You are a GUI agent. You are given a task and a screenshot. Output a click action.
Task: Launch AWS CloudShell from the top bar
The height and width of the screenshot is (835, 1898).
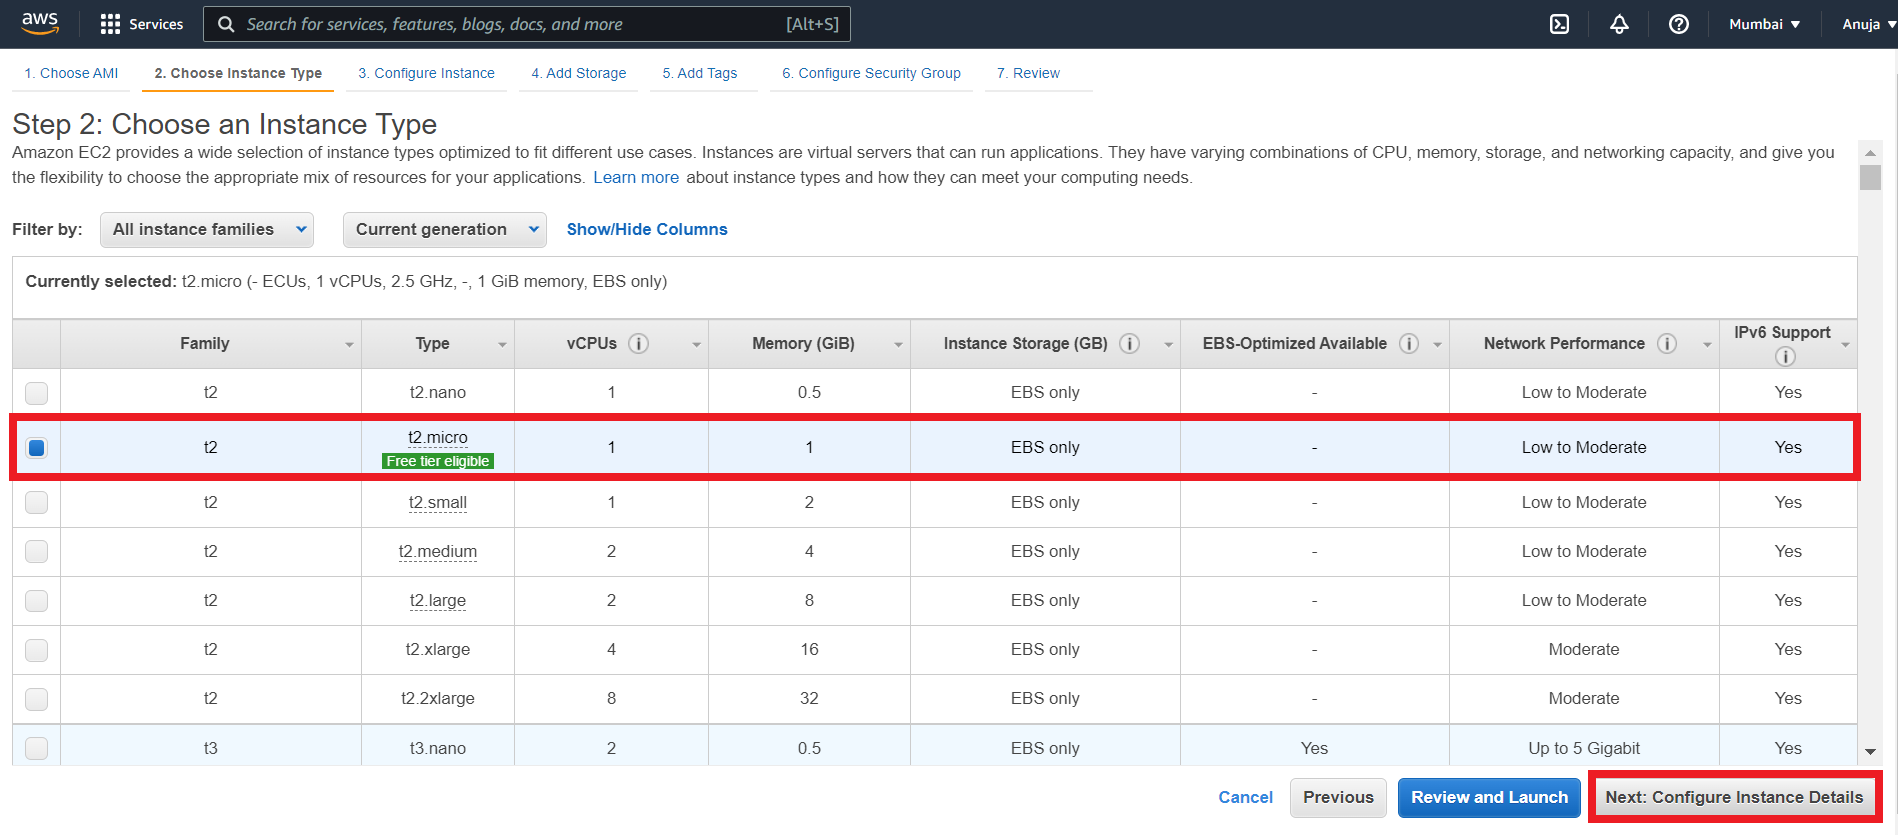pyautogui.click(x=1559, y=24)
